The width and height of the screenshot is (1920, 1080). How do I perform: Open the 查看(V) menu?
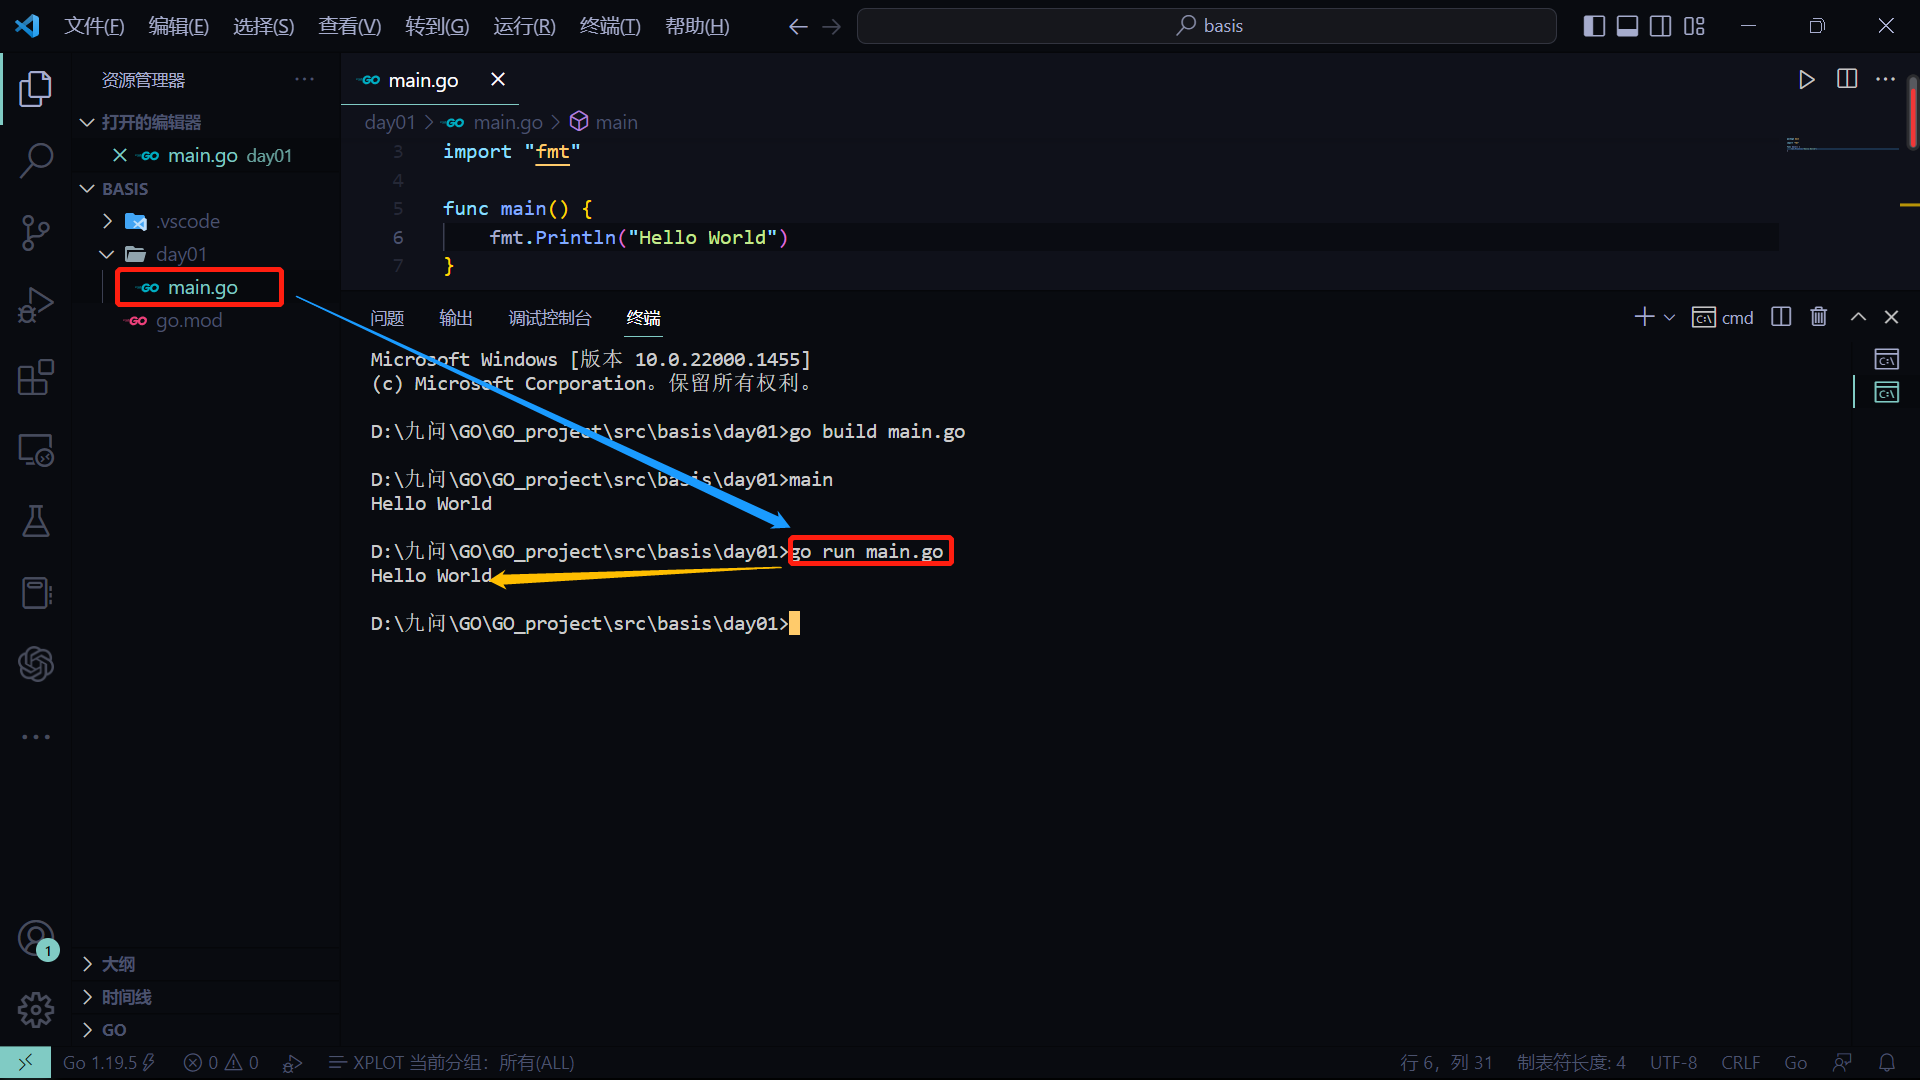point(349,27)
